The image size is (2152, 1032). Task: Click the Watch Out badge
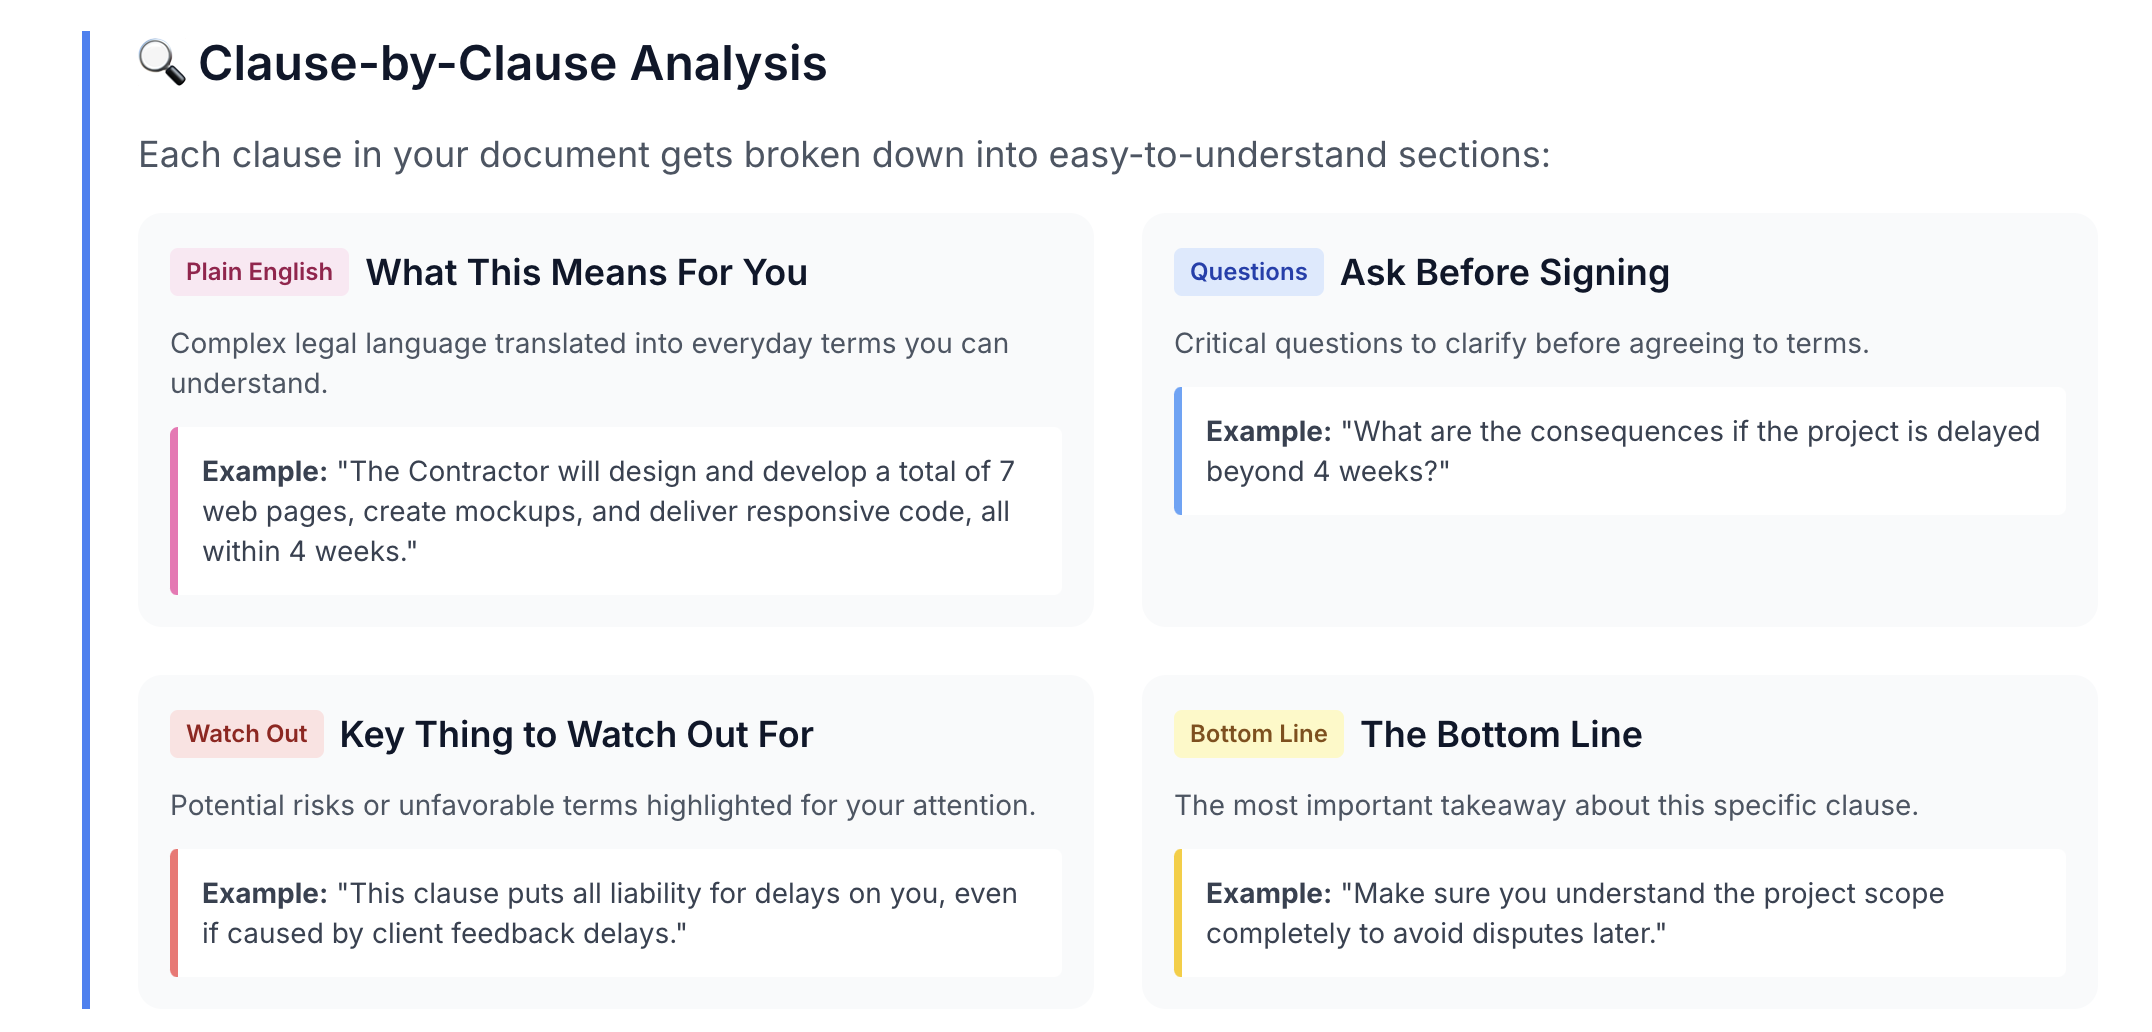point(246,734)
